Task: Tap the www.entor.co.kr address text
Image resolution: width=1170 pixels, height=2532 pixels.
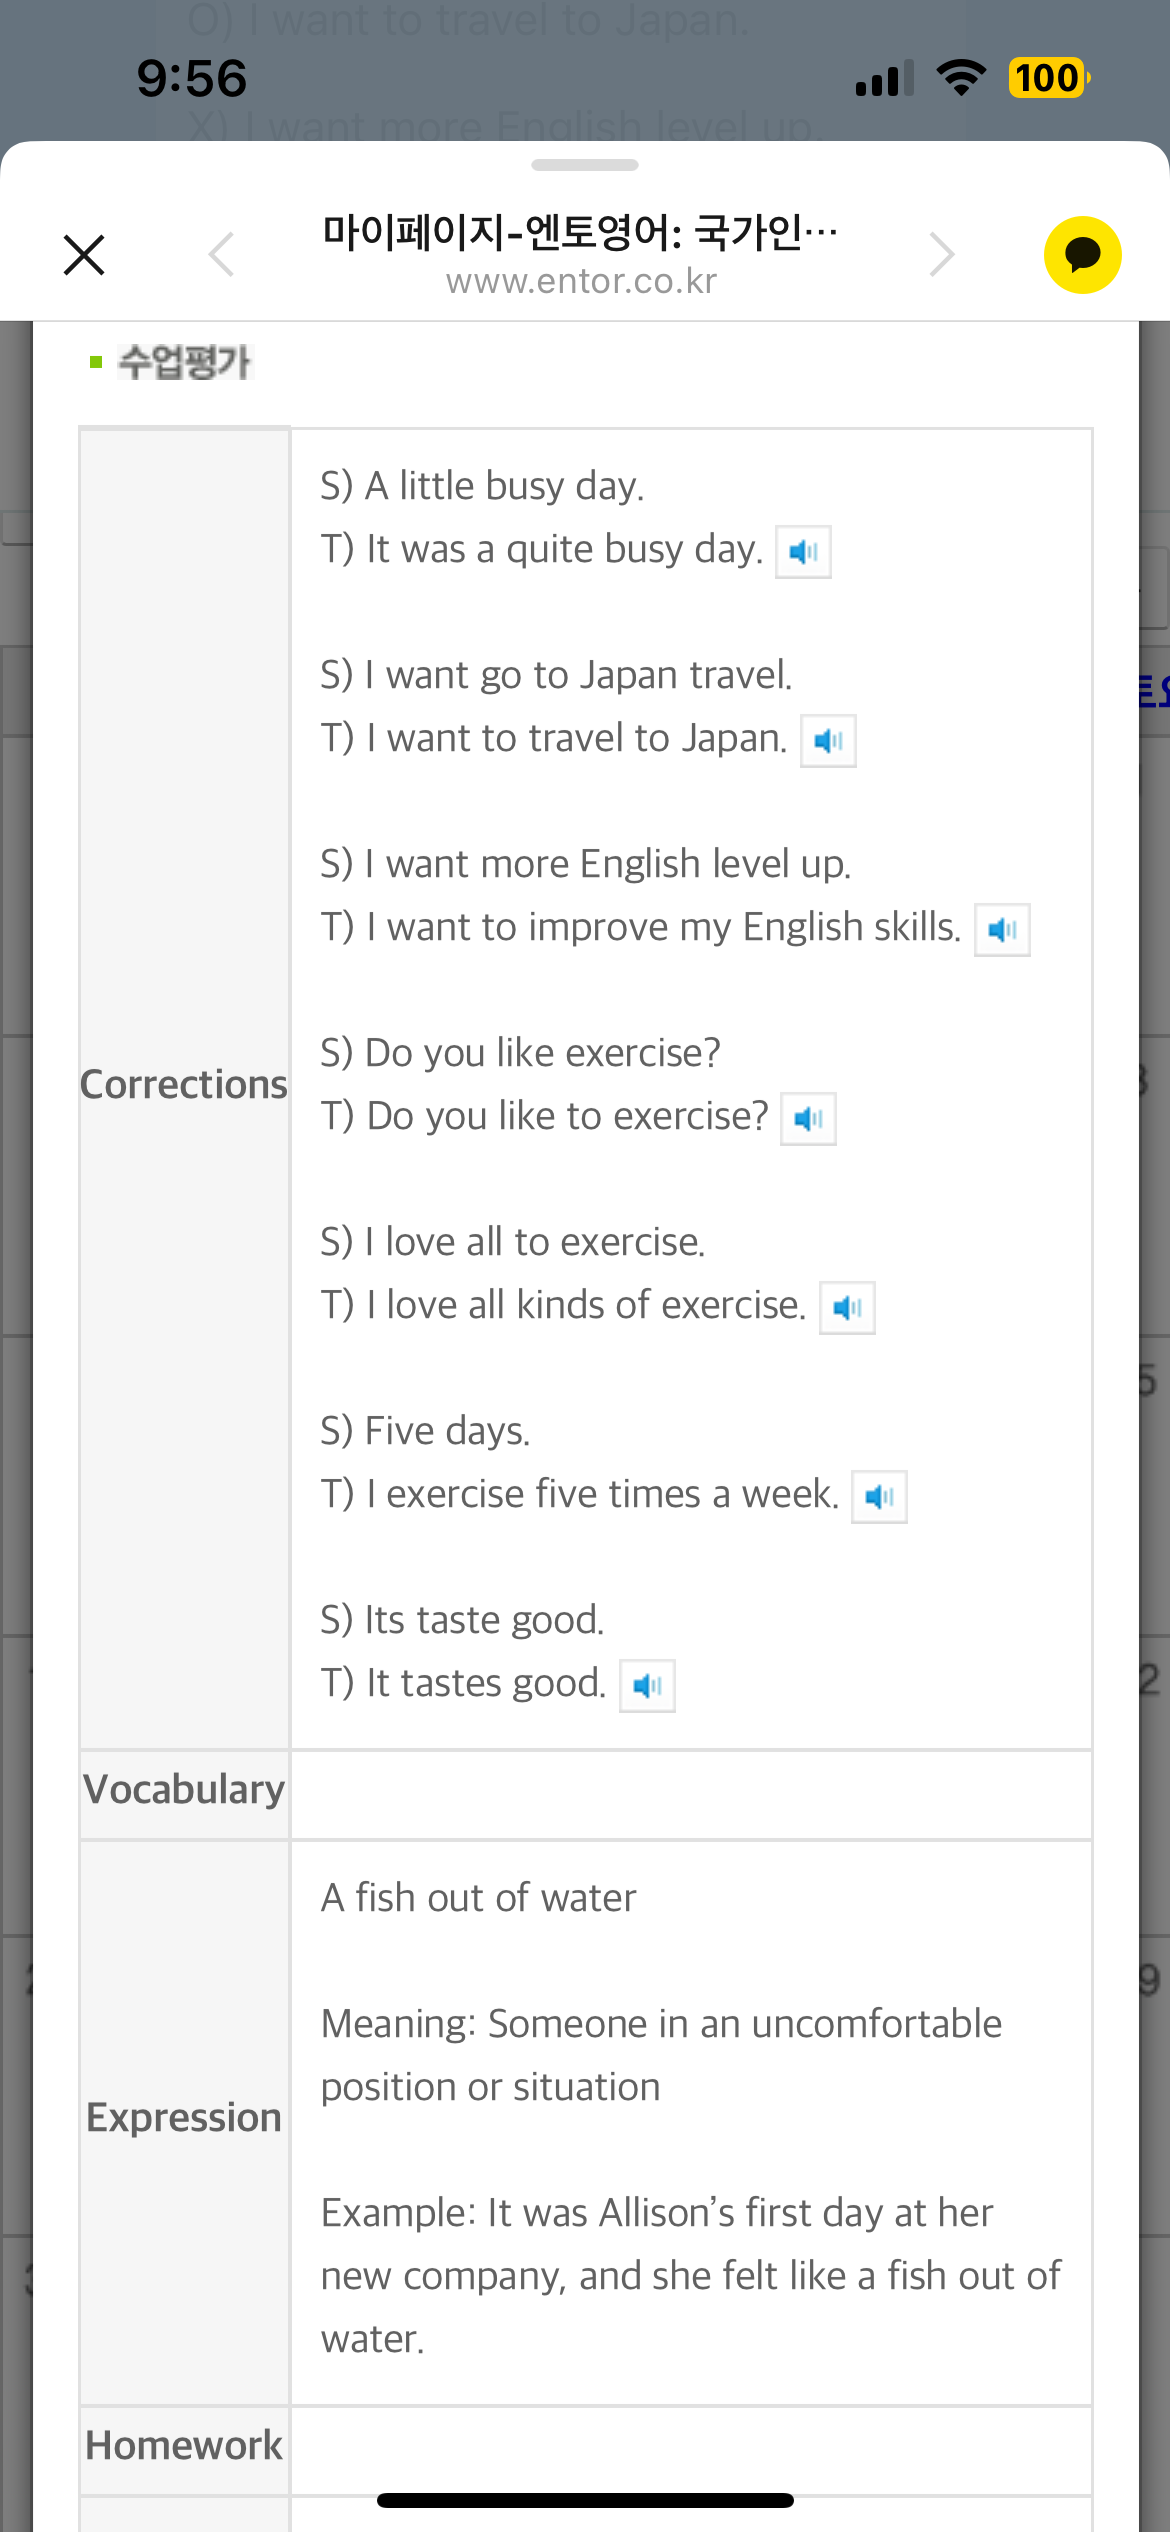Action: tap(581, 281)
